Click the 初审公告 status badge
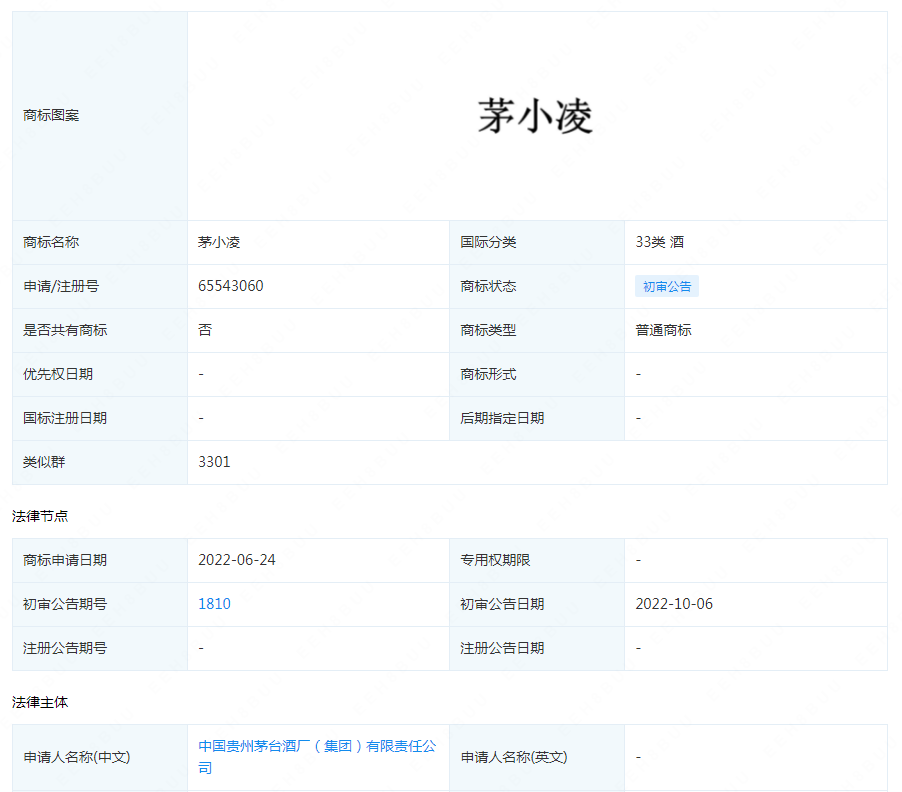Viewport: 902px width, 792px height. point(667,286)
